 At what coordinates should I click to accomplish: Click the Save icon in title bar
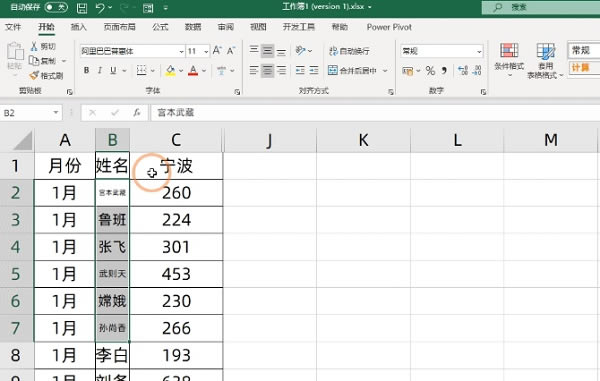(82, 8)
